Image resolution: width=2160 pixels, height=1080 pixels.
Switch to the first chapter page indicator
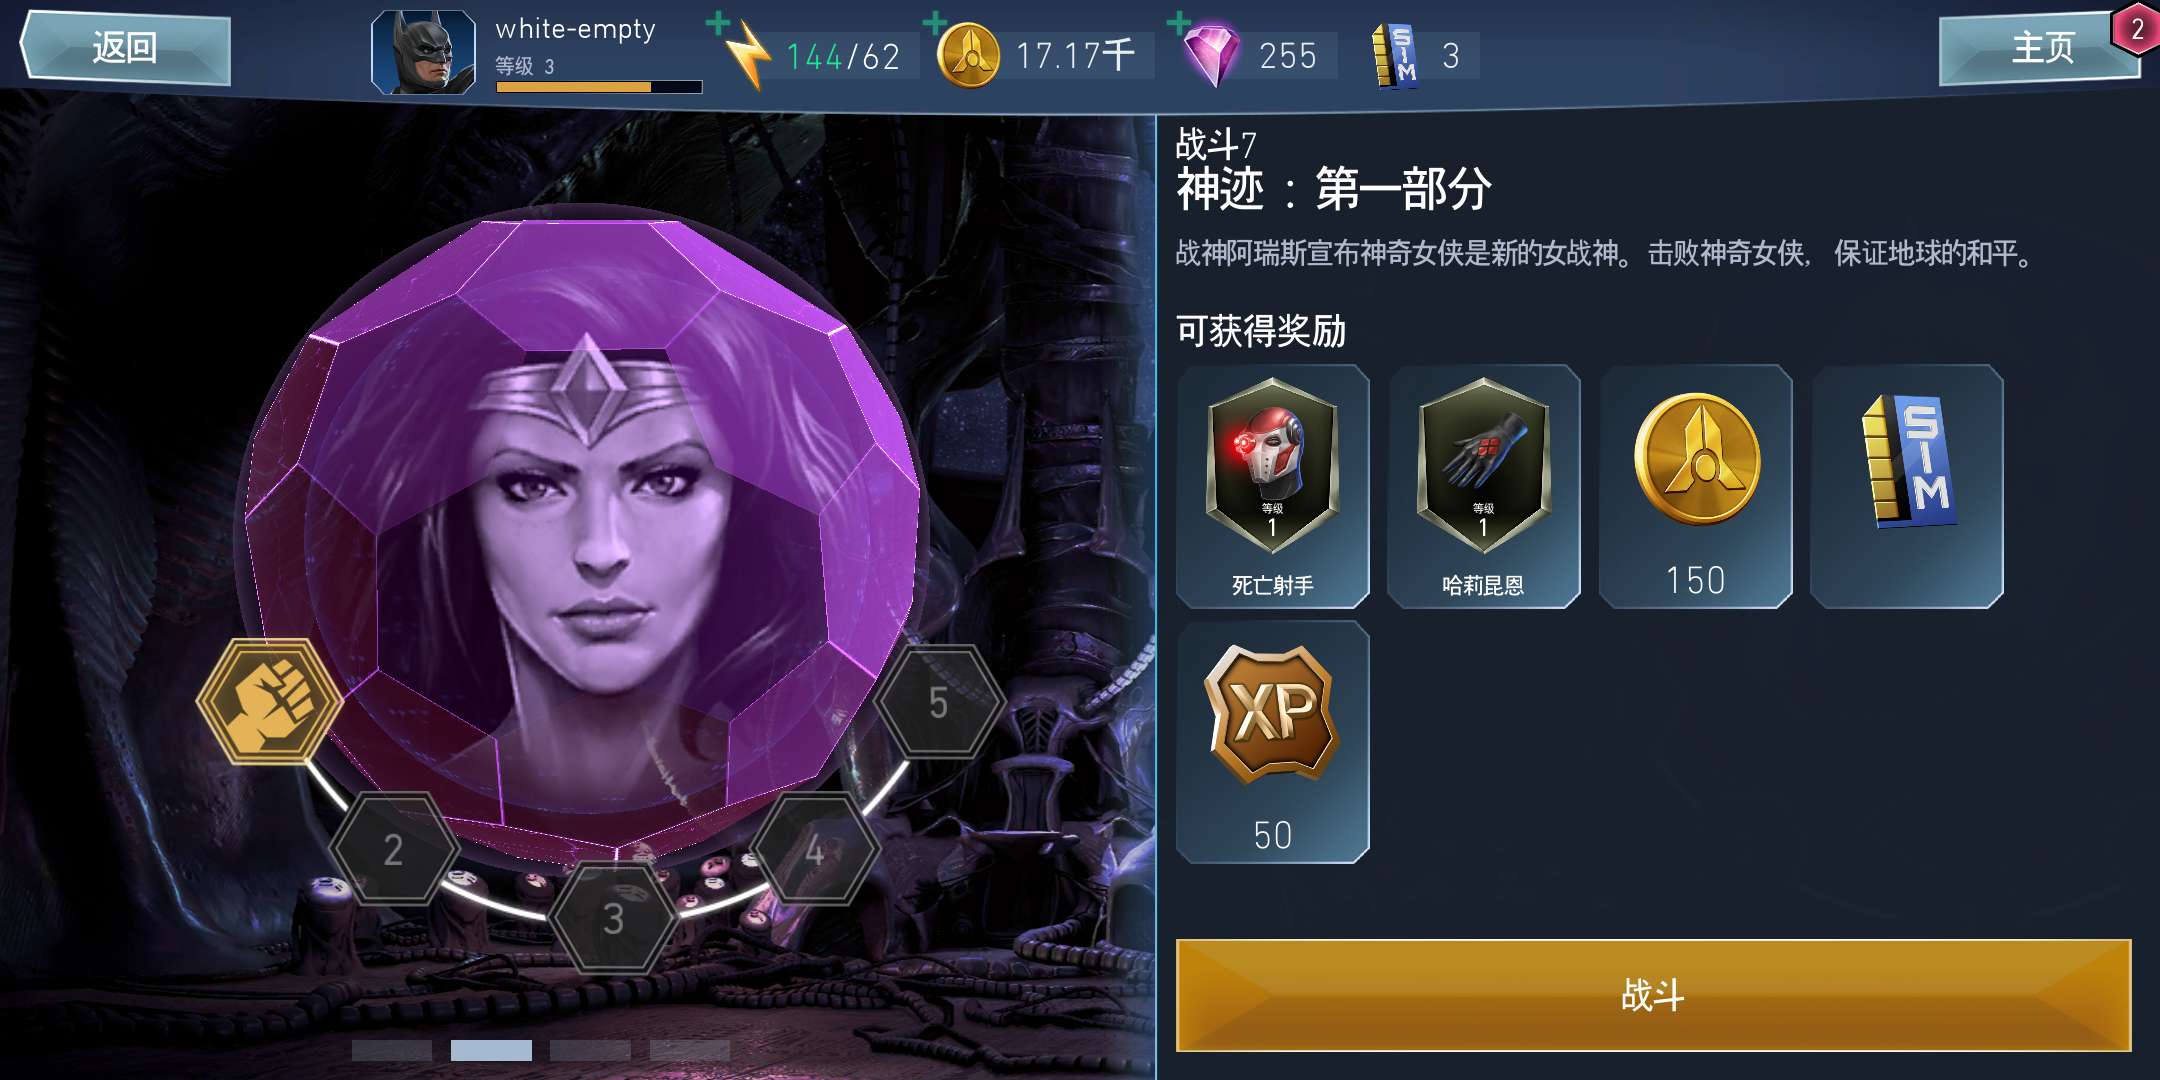pyautogui.click(x=392, y=1050)
